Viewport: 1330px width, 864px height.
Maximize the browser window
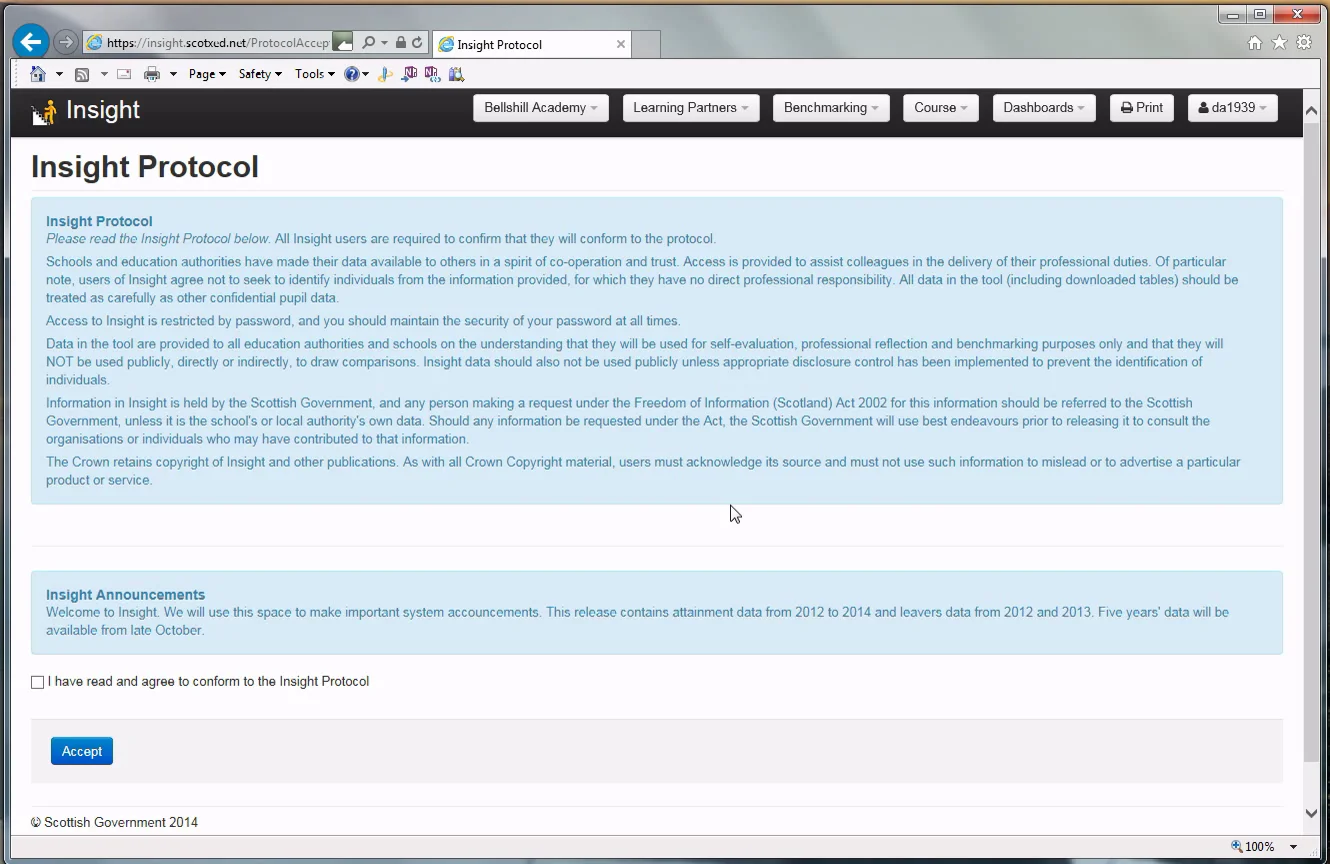(1259, 14)
